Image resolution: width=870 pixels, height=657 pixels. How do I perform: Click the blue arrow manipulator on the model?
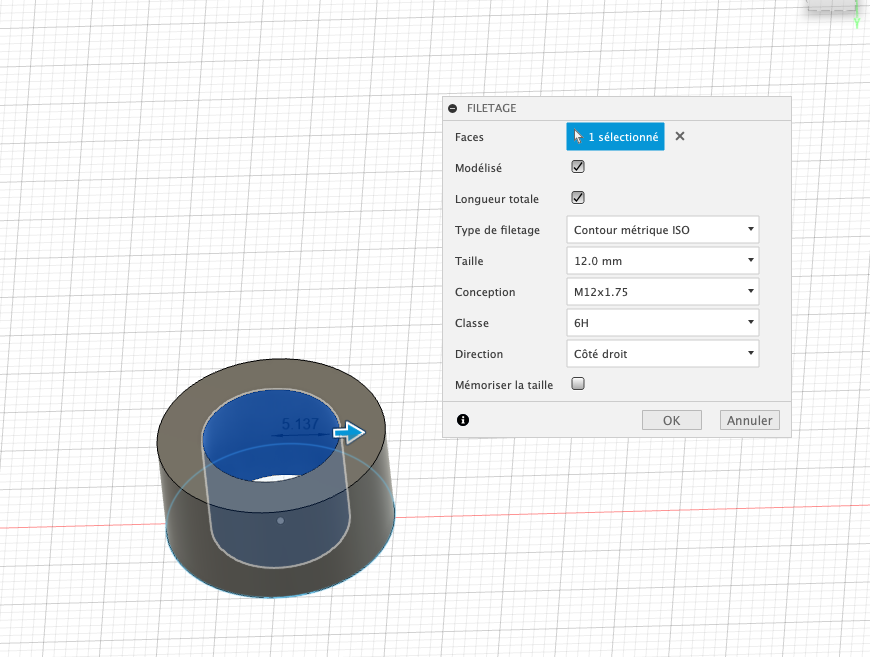350,432
